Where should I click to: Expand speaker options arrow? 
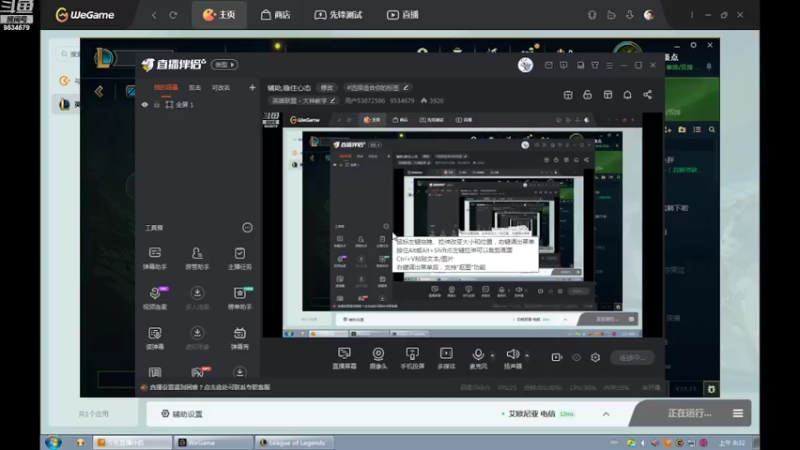coord(527,355)
